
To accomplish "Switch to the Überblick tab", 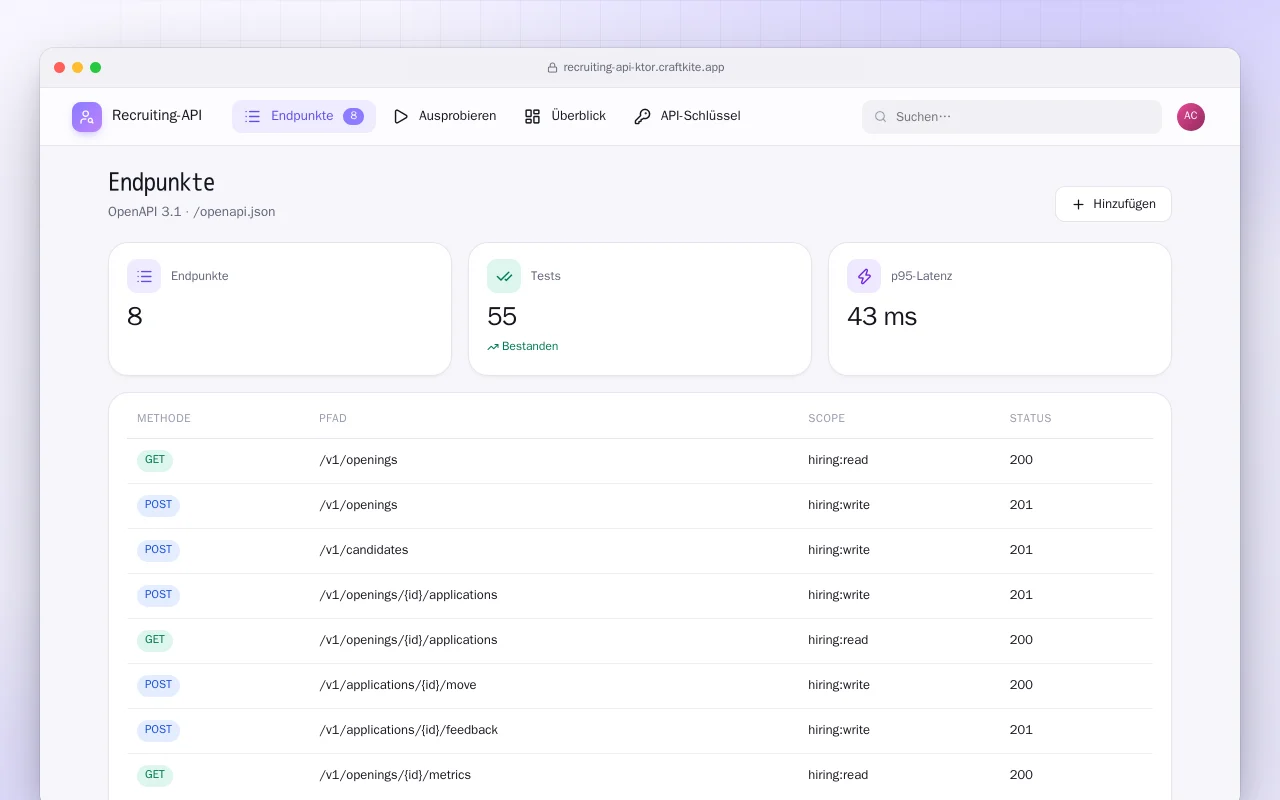I will point(565,116).
